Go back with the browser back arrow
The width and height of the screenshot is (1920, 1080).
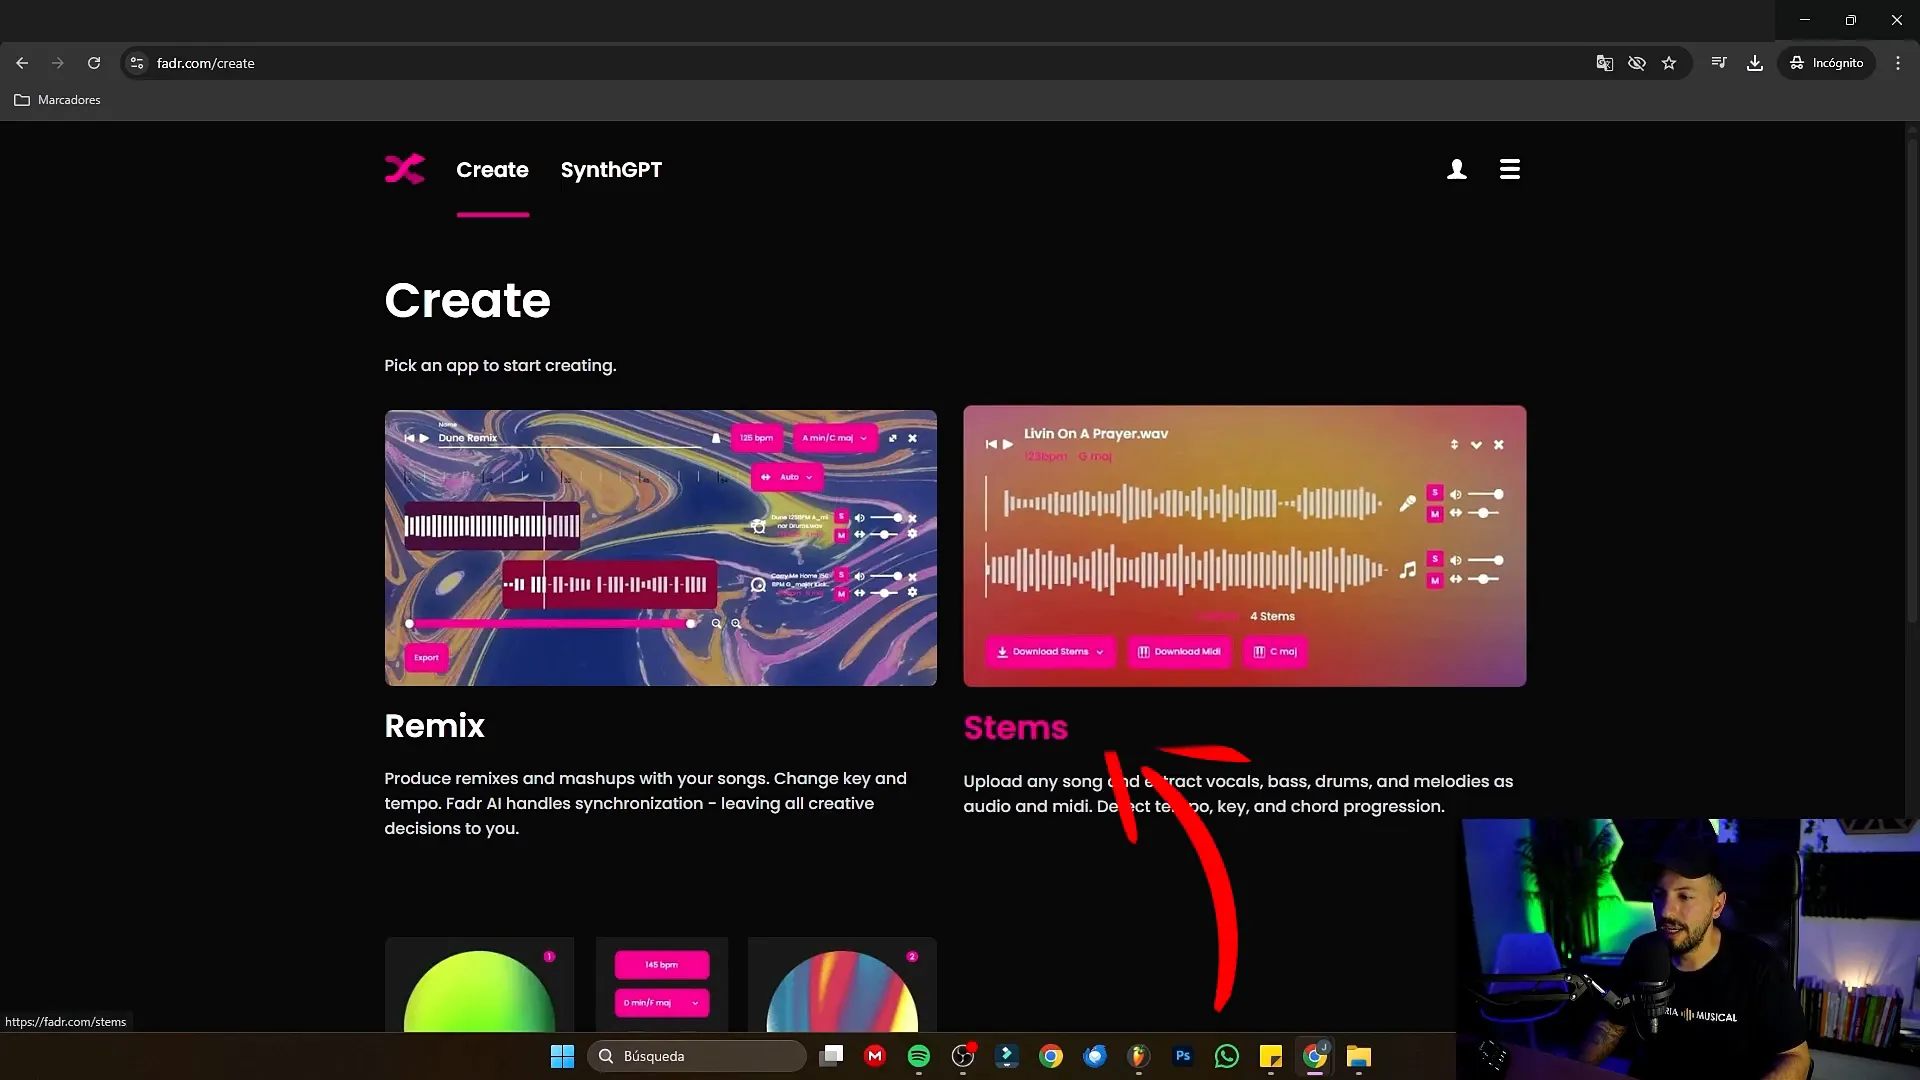point(22,63)
